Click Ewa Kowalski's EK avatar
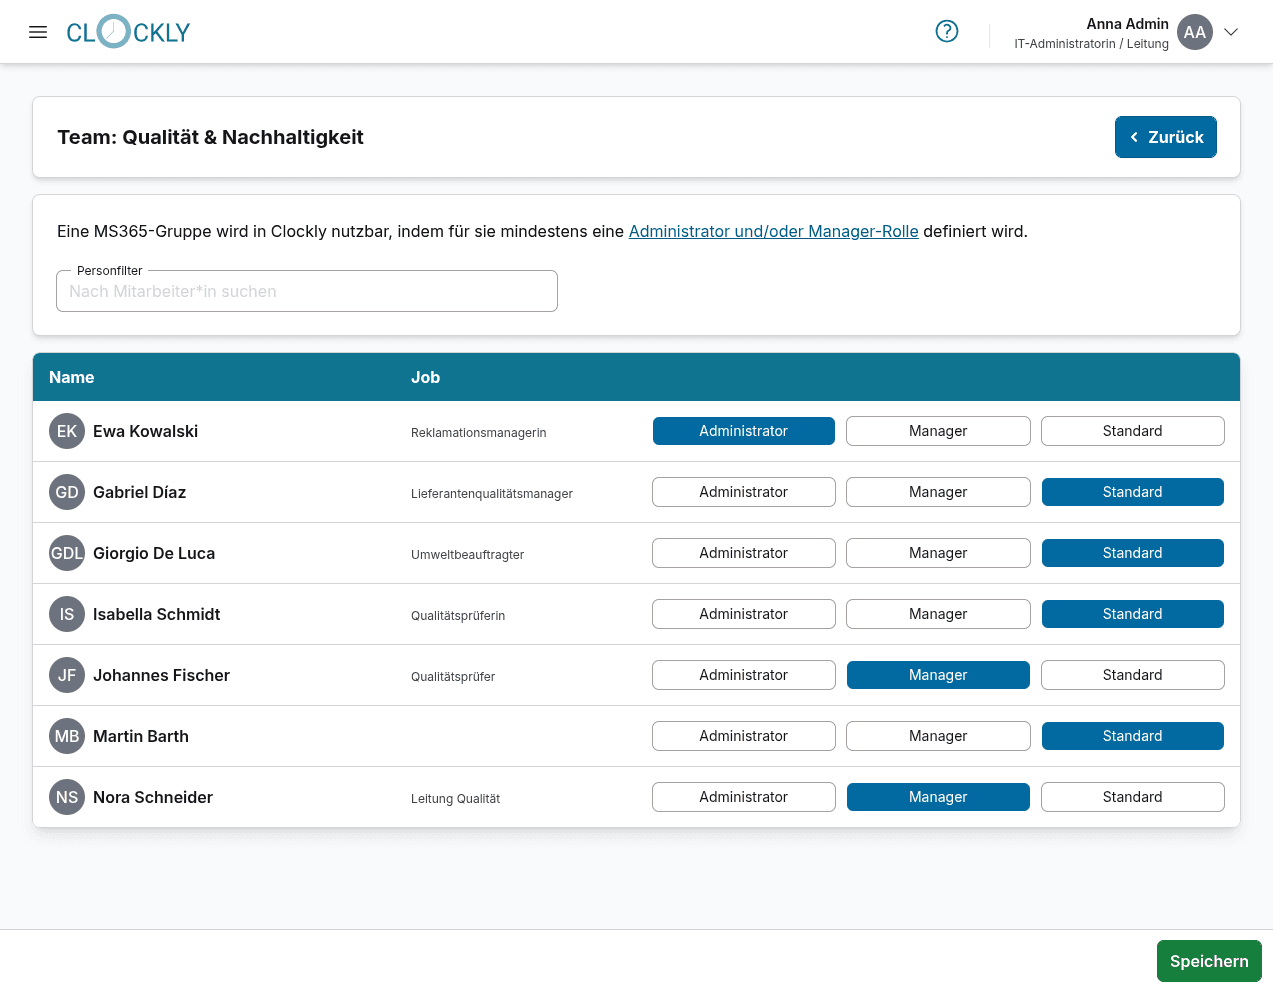 [67, 431]
